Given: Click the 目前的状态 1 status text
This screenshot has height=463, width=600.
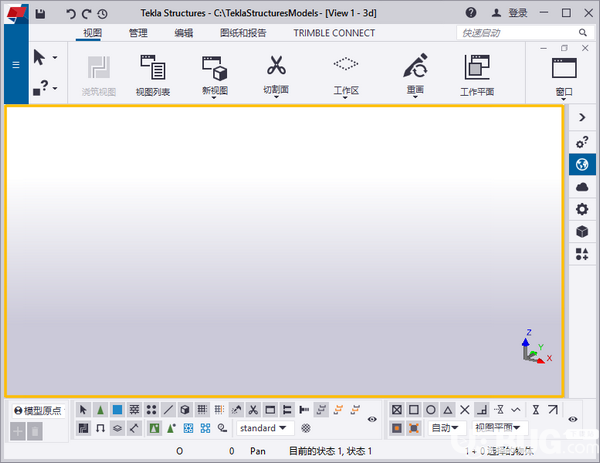Looking at the screenshot, I should tap(317, 451).
